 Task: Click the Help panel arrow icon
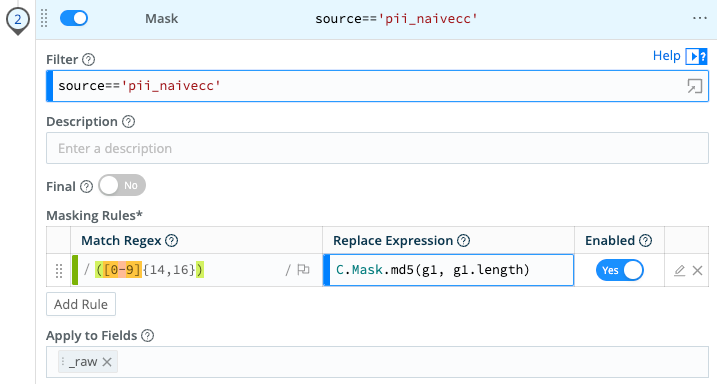coord(696,56)
